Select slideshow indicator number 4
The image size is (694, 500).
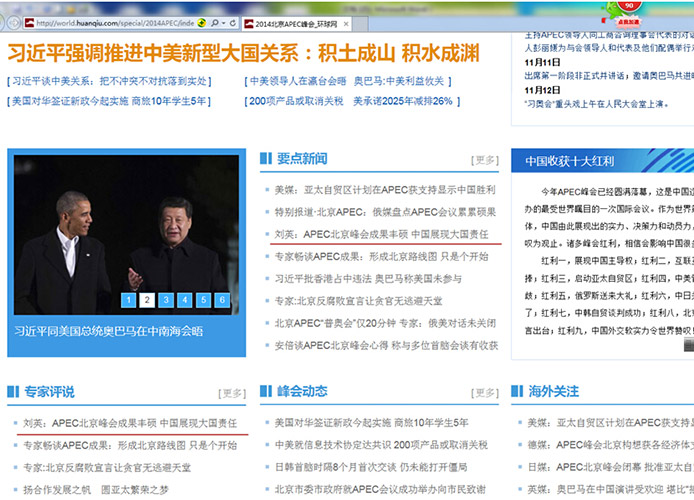point(186,299)
